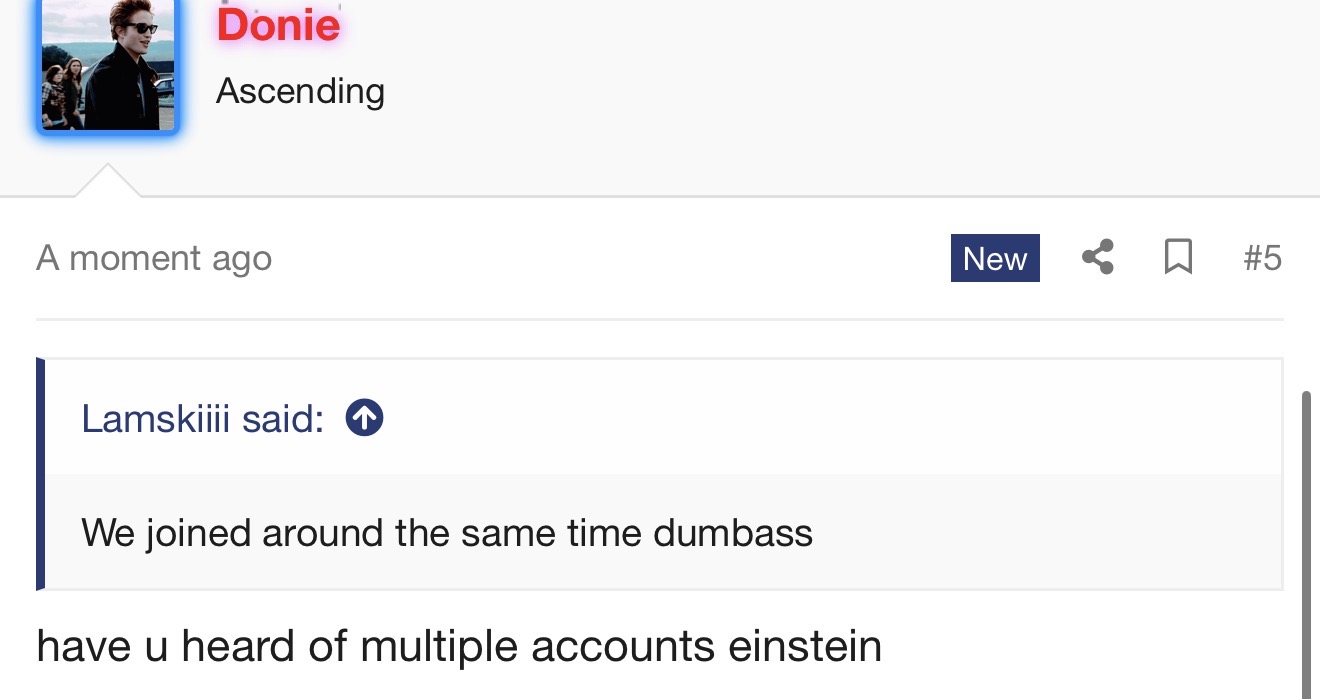Bookmark this post with the bookmark icon
The width and height of the screenshot is (1320, 699).
point(1179,258)
